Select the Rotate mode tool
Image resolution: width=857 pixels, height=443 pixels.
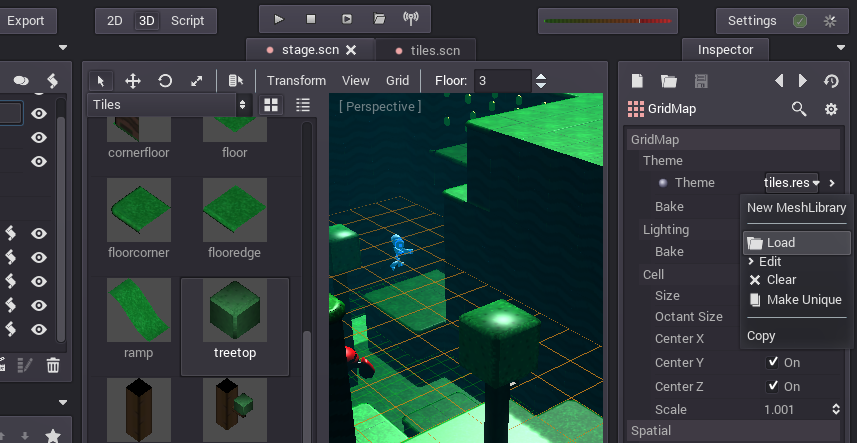point(165,81)
